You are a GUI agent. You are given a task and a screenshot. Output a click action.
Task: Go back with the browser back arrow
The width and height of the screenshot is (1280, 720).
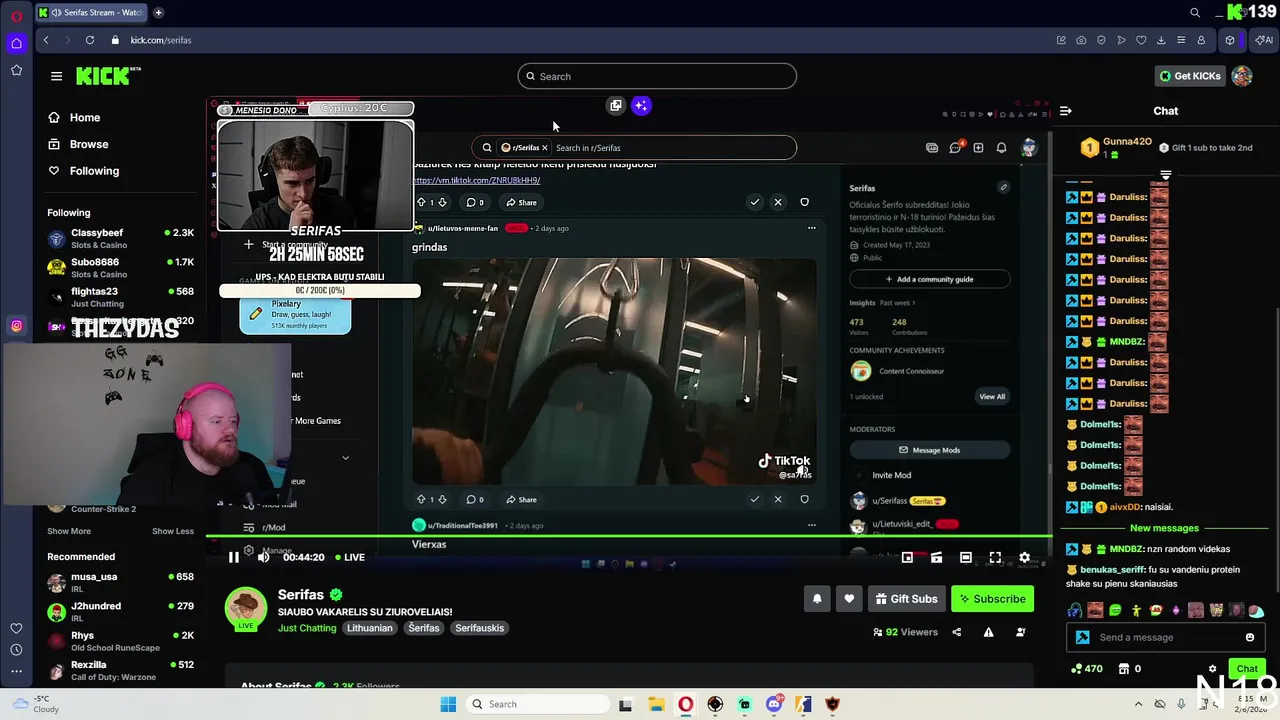(x=46, y=40)
